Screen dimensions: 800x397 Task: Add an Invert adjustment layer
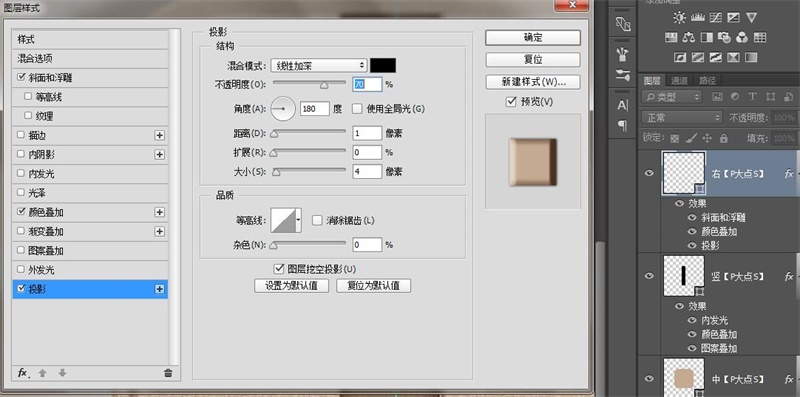click(x=680, y=57)
